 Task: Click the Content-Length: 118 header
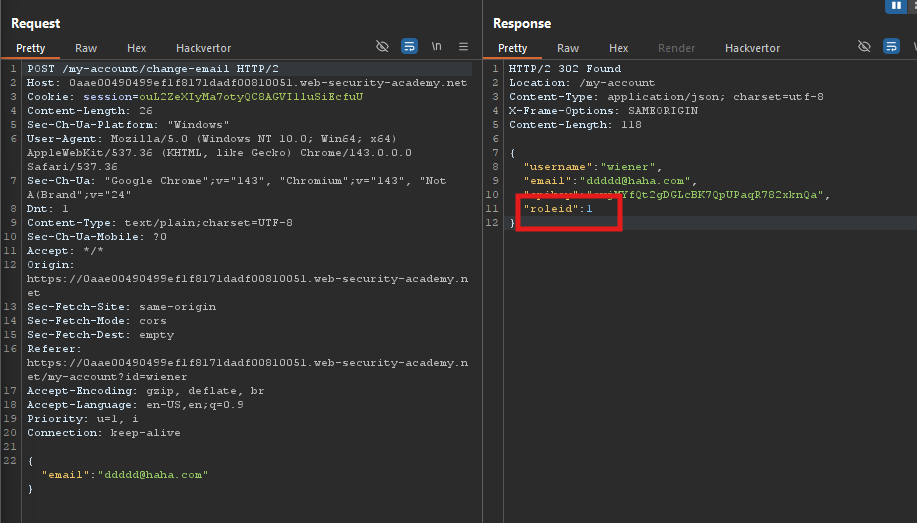pyautogui.click(x=575, y=125)
